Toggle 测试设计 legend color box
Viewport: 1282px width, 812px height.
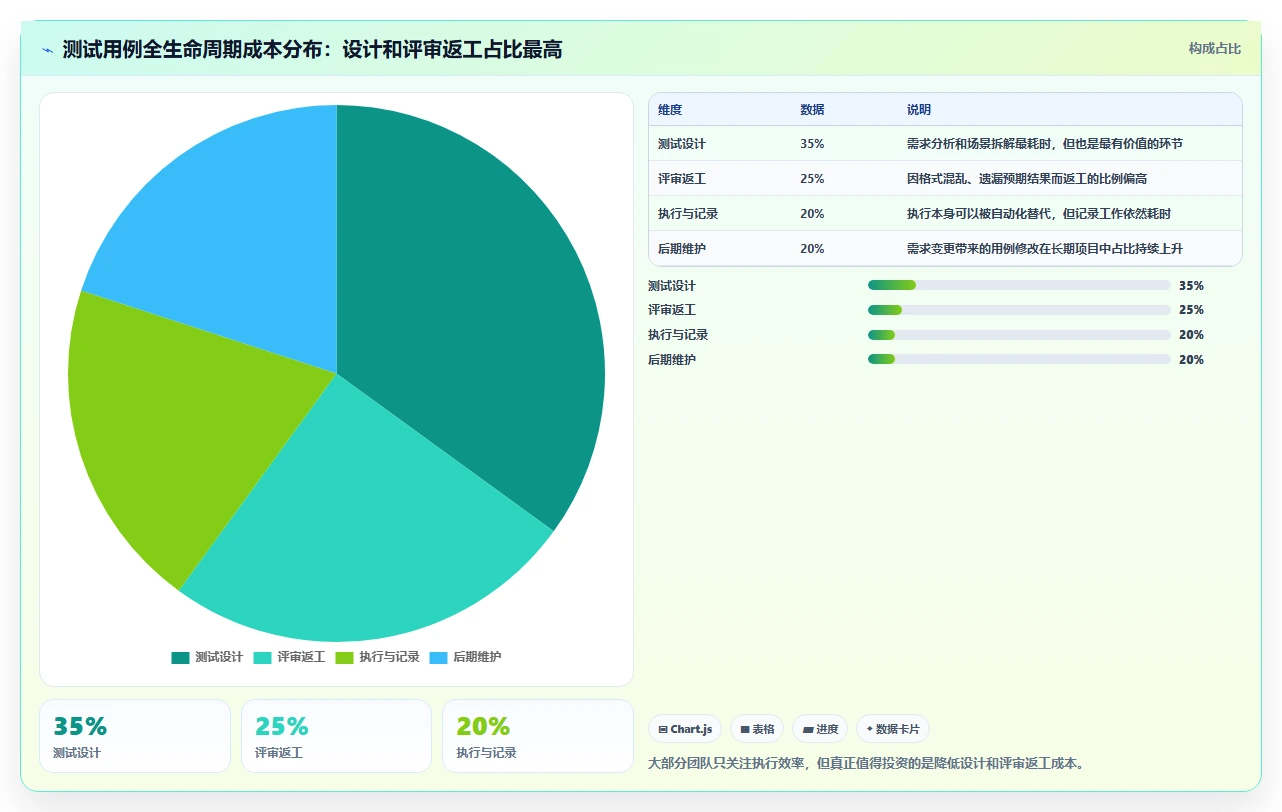pos(180,658)
